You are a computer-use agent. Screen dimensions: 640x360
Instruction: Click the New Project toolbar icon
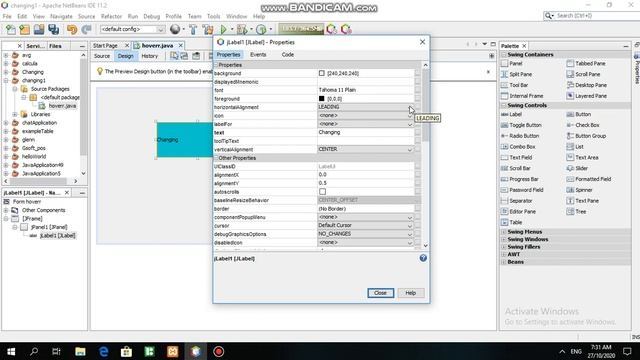(x=24, y=29)
